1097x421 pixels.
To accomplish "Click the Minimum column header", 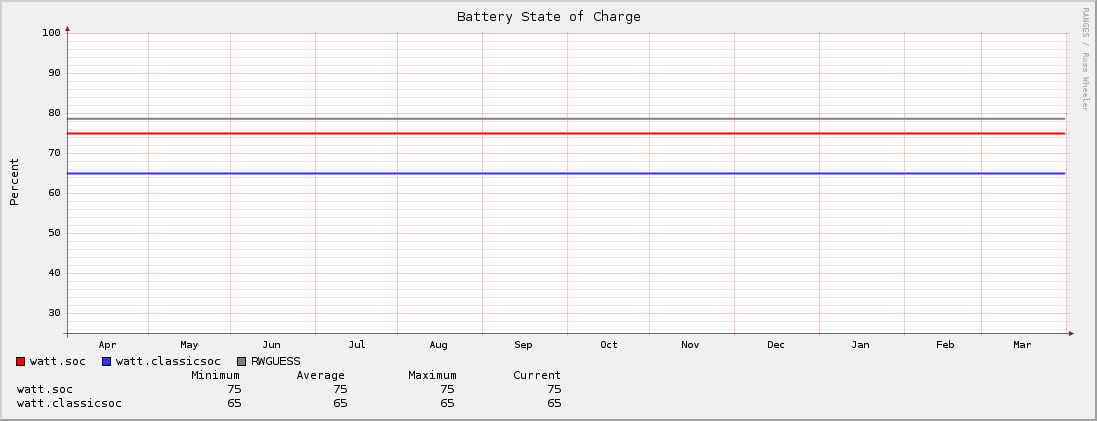I will point(215,376).
